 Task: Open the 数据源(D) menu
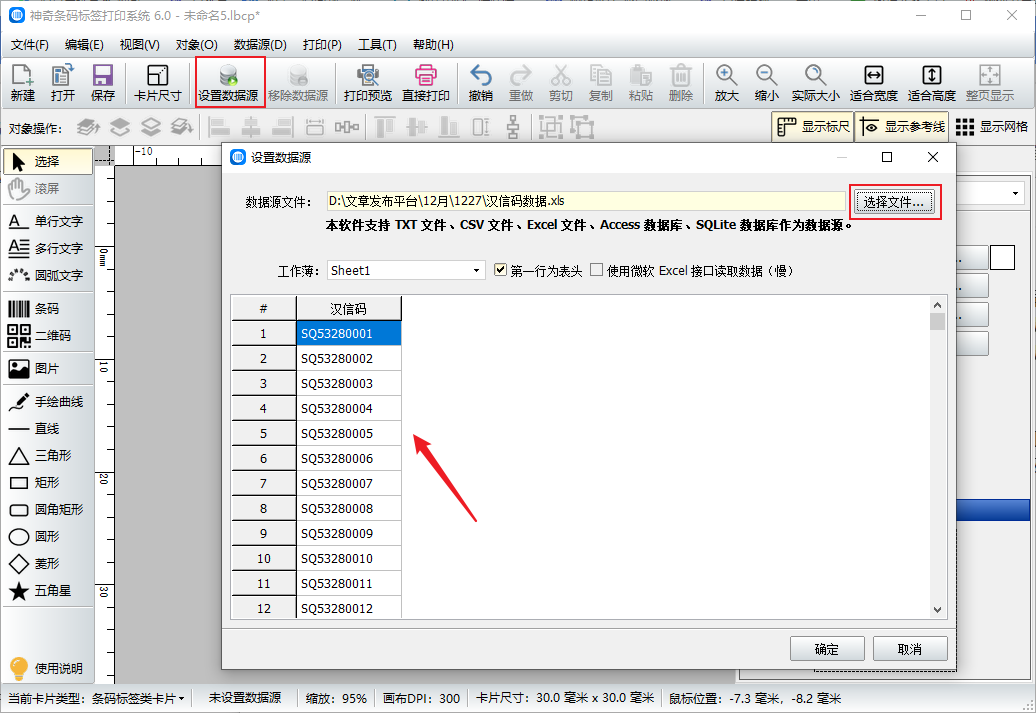pos(260,45)
